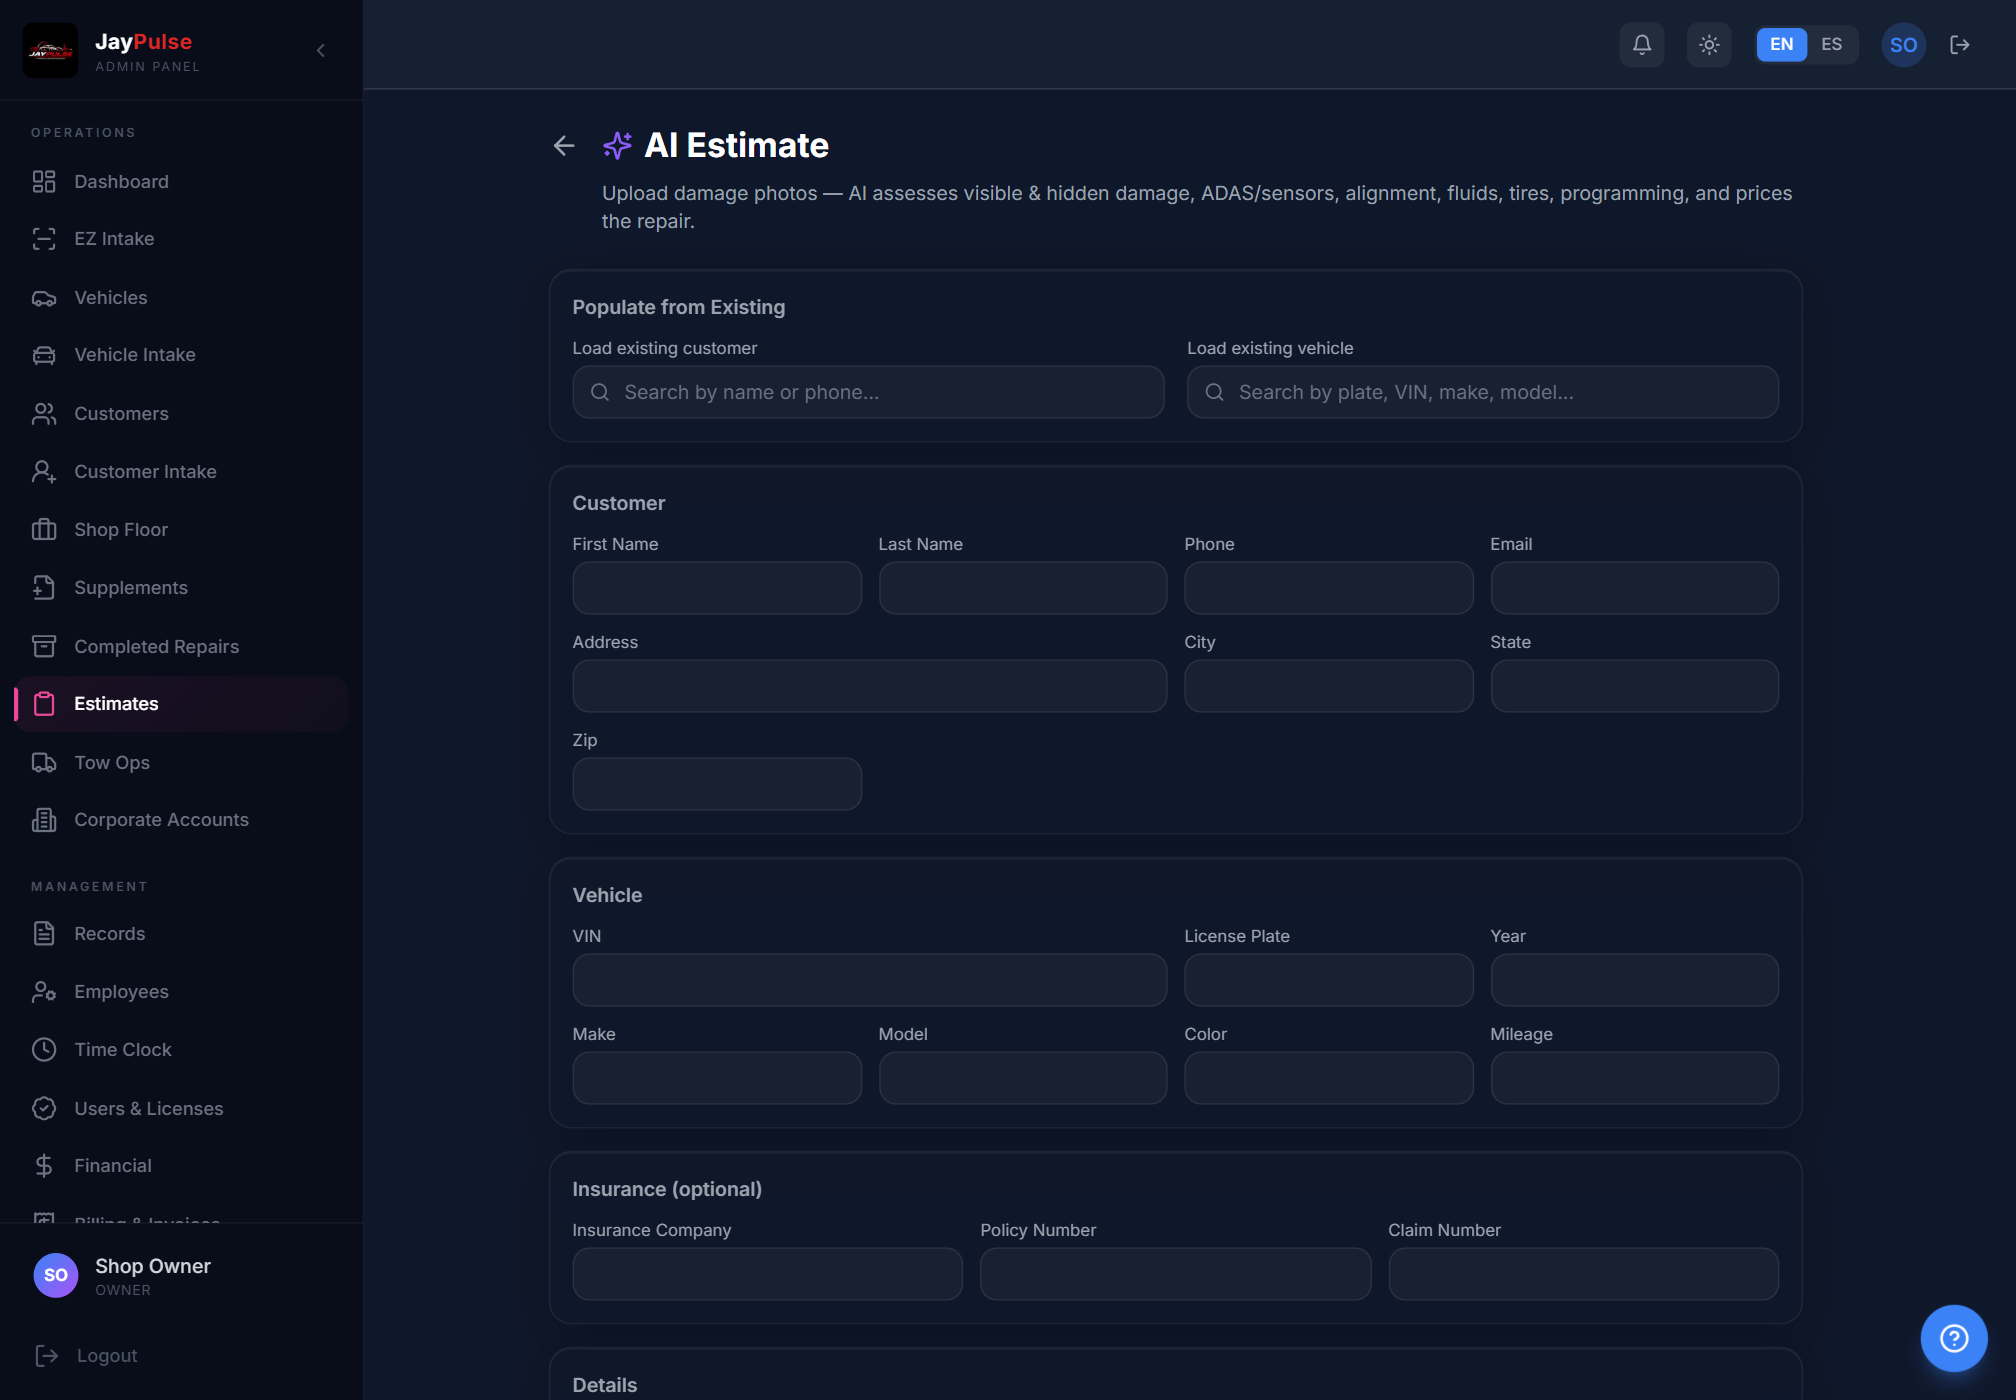Viewport: 2016px width, 1400px height.
Task: Open Time Clock link
Action: tap(181, 1049)
